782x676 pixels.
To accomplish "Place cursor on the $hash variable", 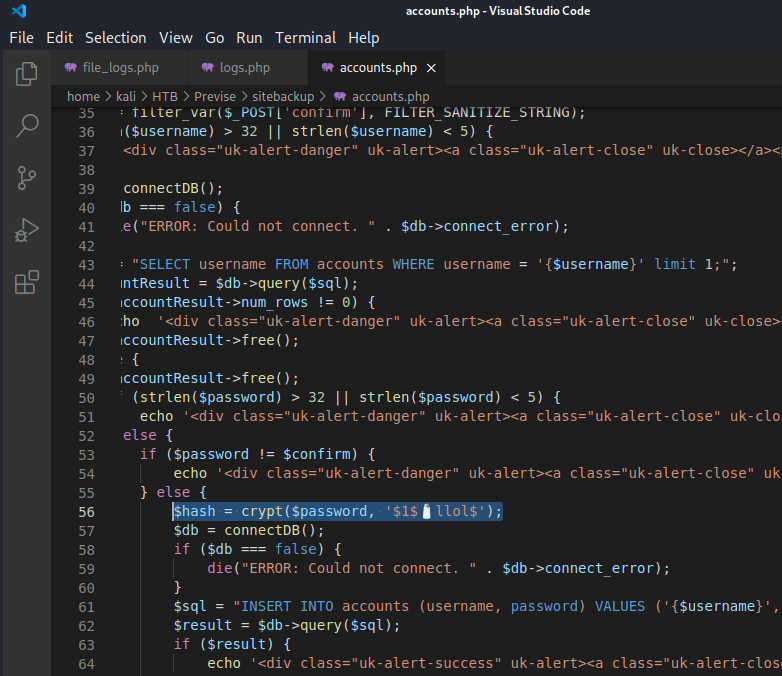I will point(190,512).
